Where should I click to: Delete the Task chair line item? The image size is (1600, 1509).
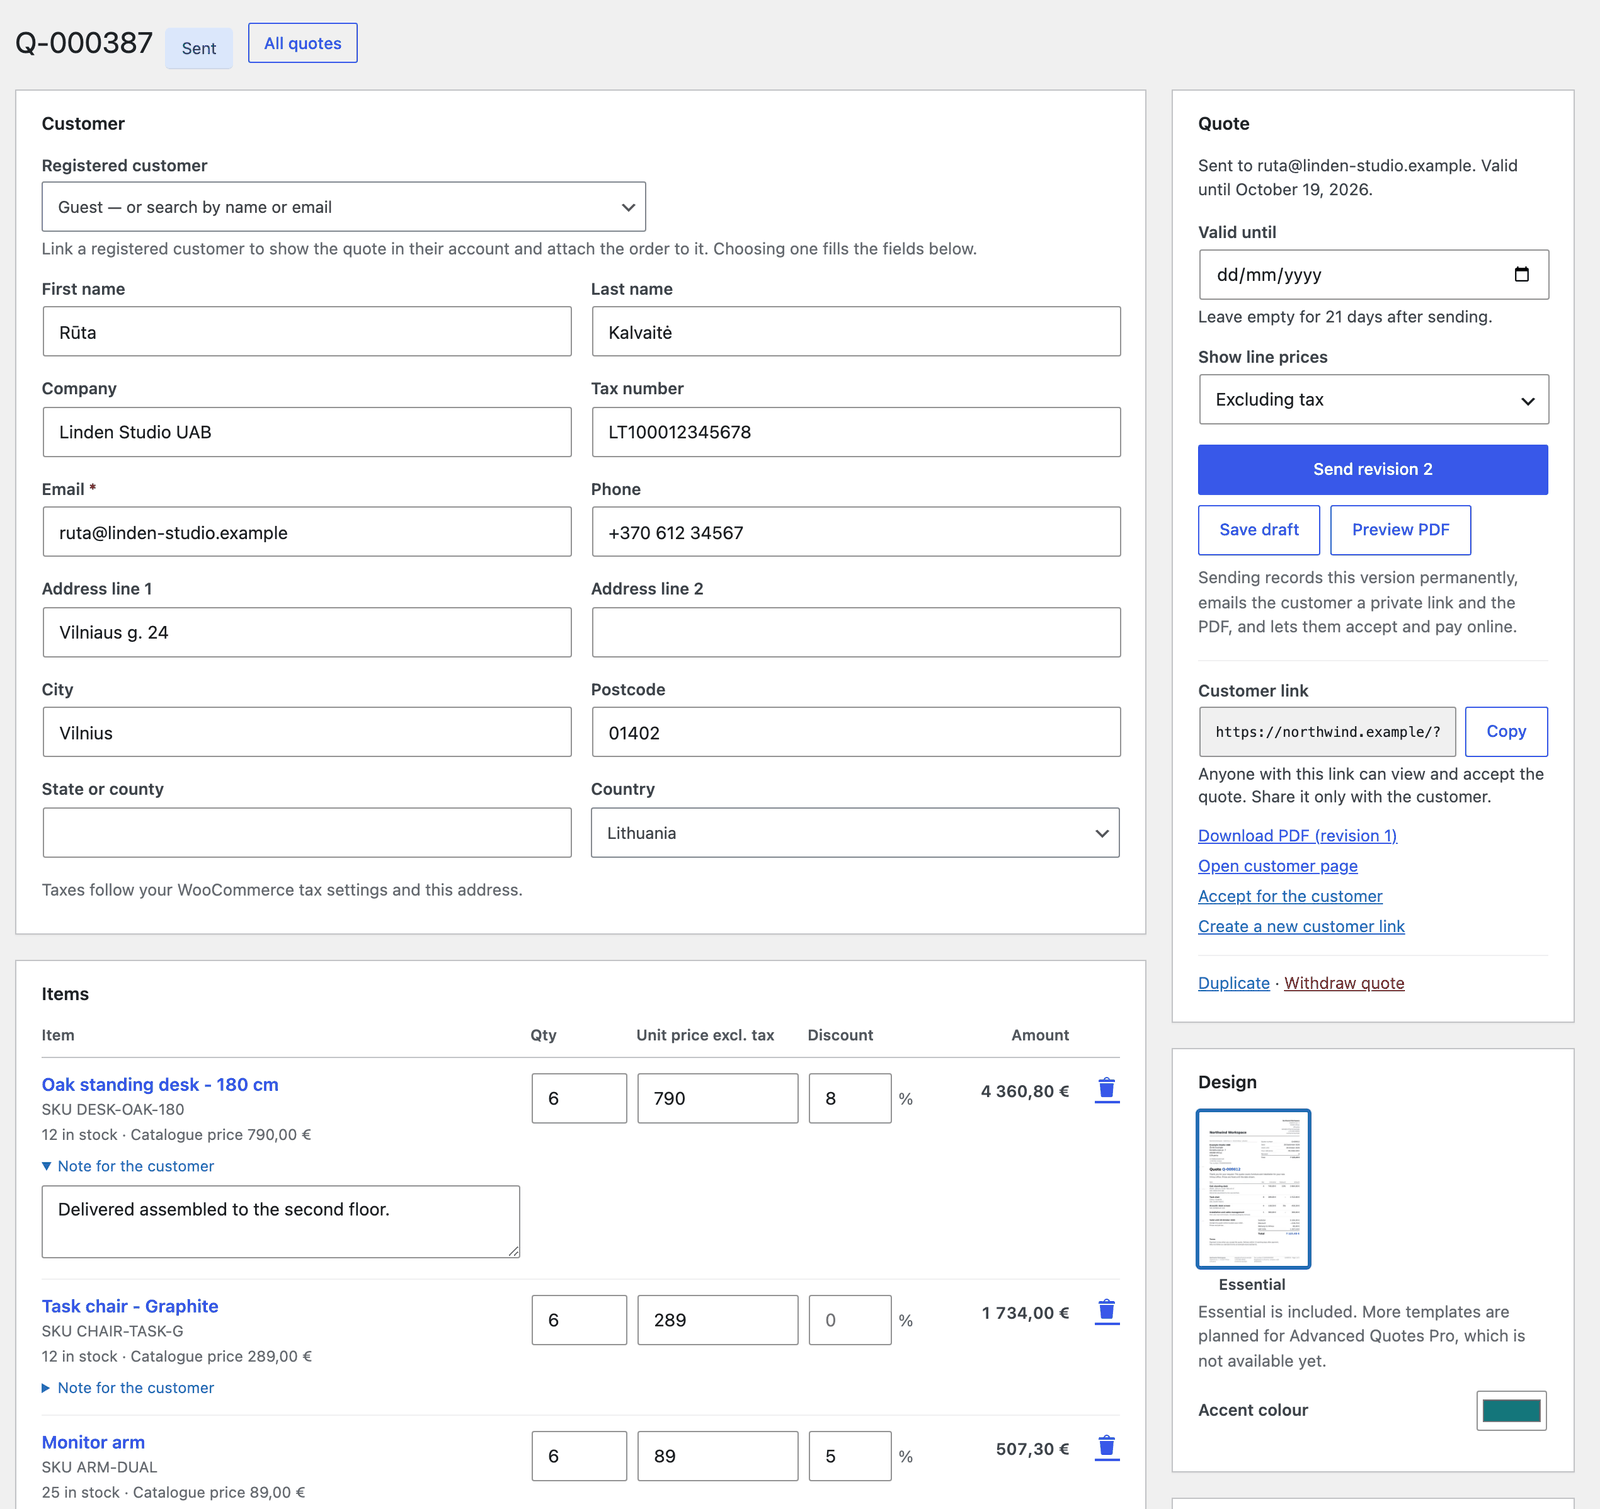click(1106, 1311)
